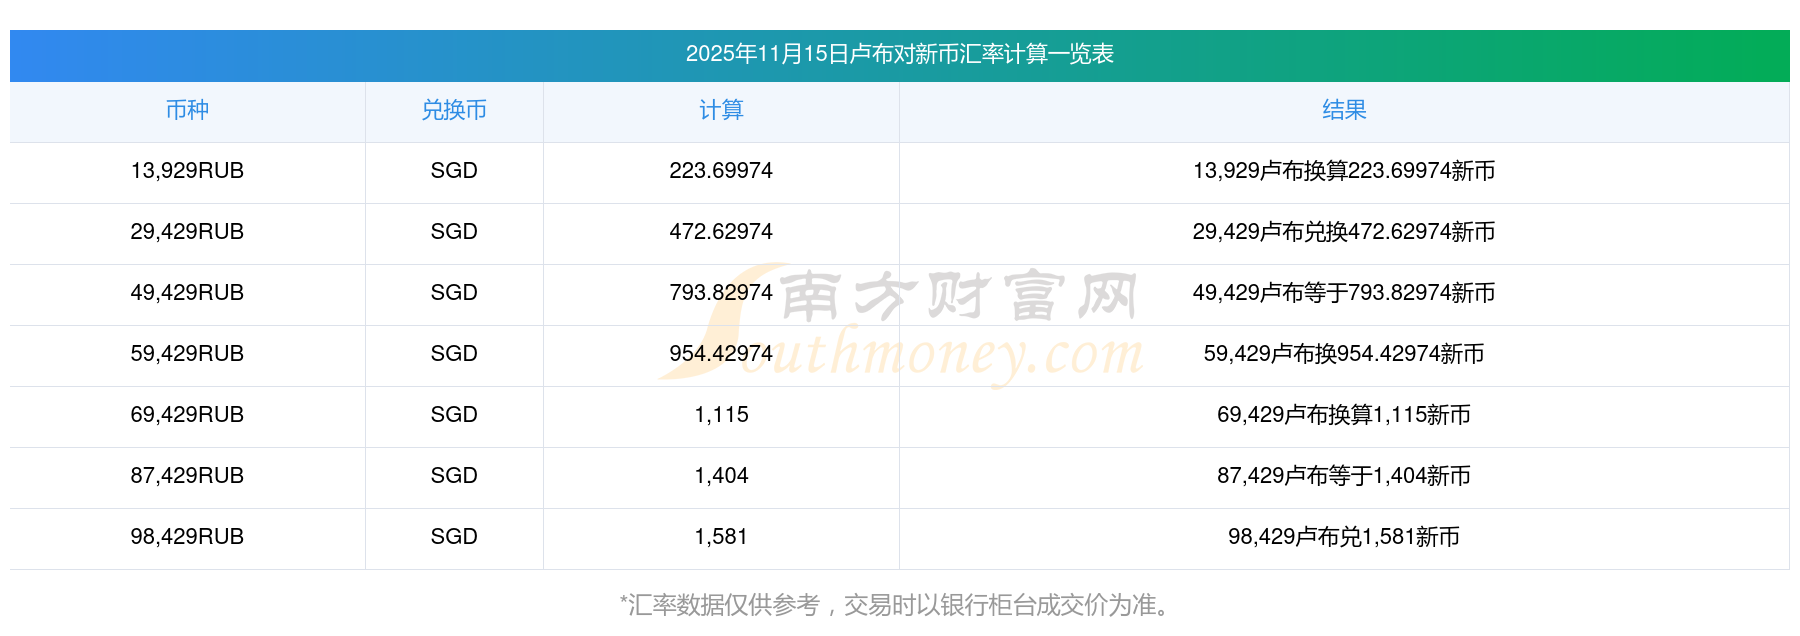Select the value 472.62974 in 计算 column
The height and width of the screenshot is (636, 1800).
click(x=721, y=232)
